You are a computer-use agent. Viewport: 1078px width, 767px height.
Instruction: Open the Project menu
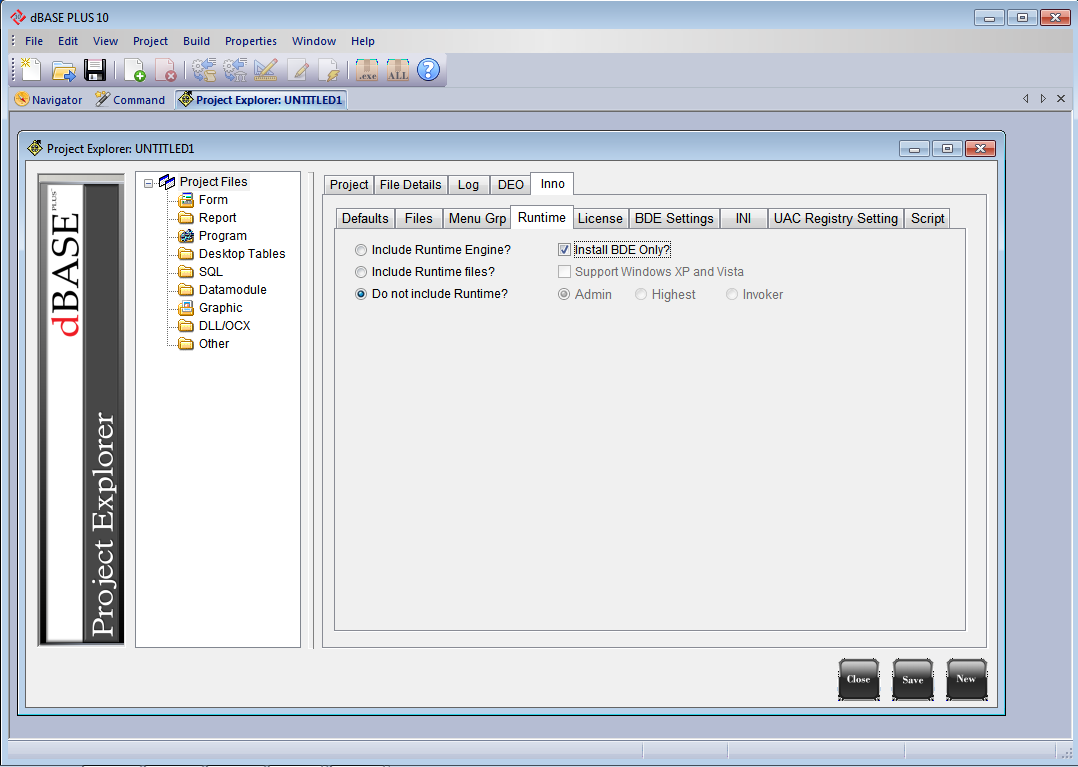pyautogui.click(x=151, y=41)
